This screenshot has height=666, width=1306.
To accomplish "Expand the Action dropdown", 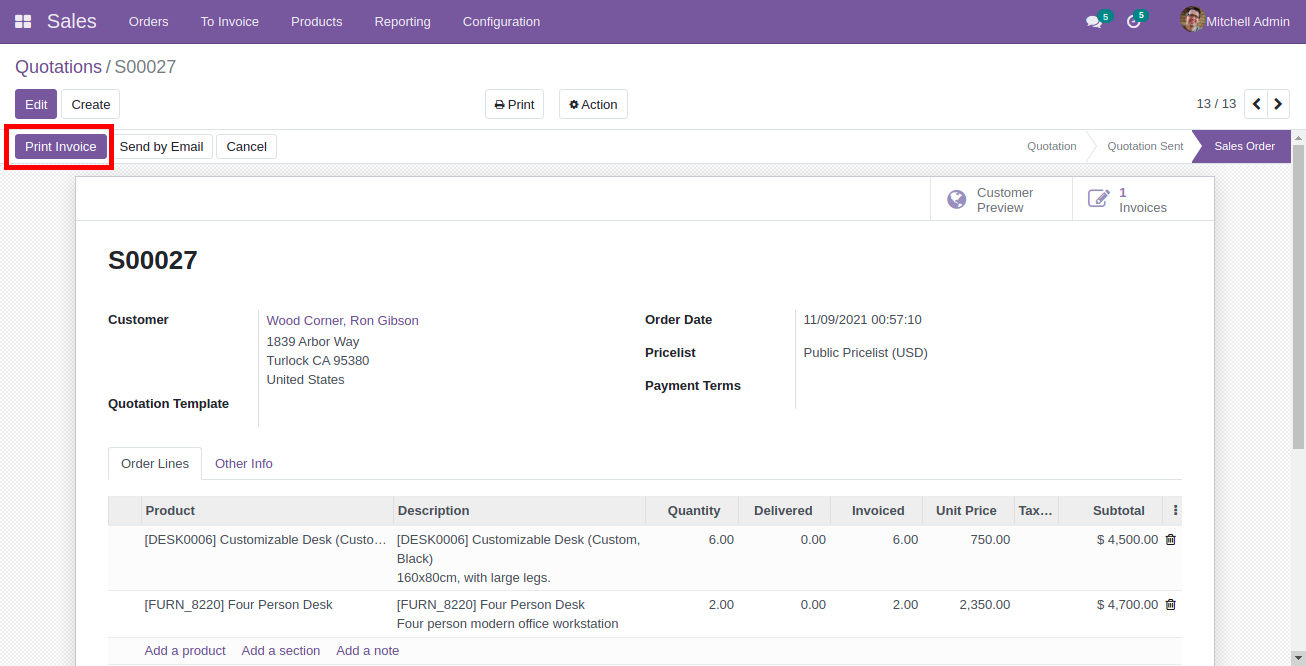I will click(593, 104).
